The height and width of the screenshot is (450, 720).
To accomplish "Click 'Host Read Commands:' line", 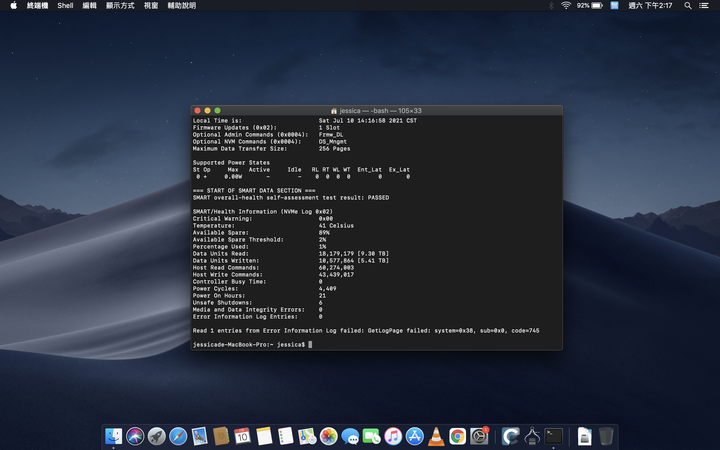I will pos(273,267).
